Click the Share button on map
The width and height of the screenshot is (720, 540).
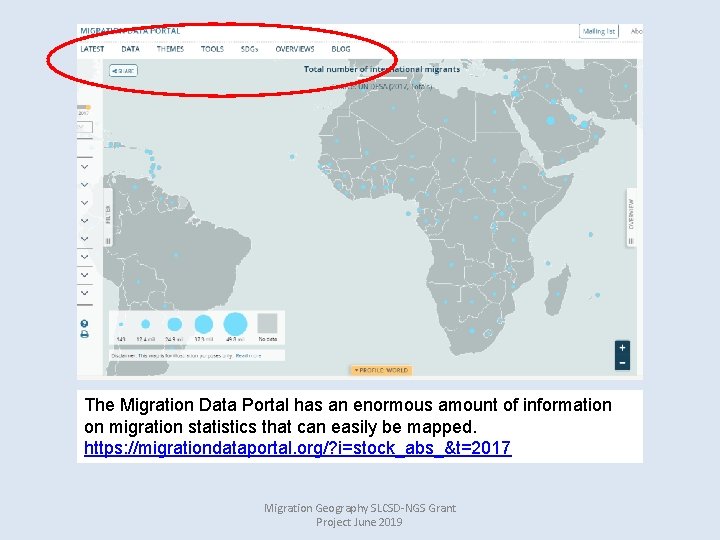124,71
